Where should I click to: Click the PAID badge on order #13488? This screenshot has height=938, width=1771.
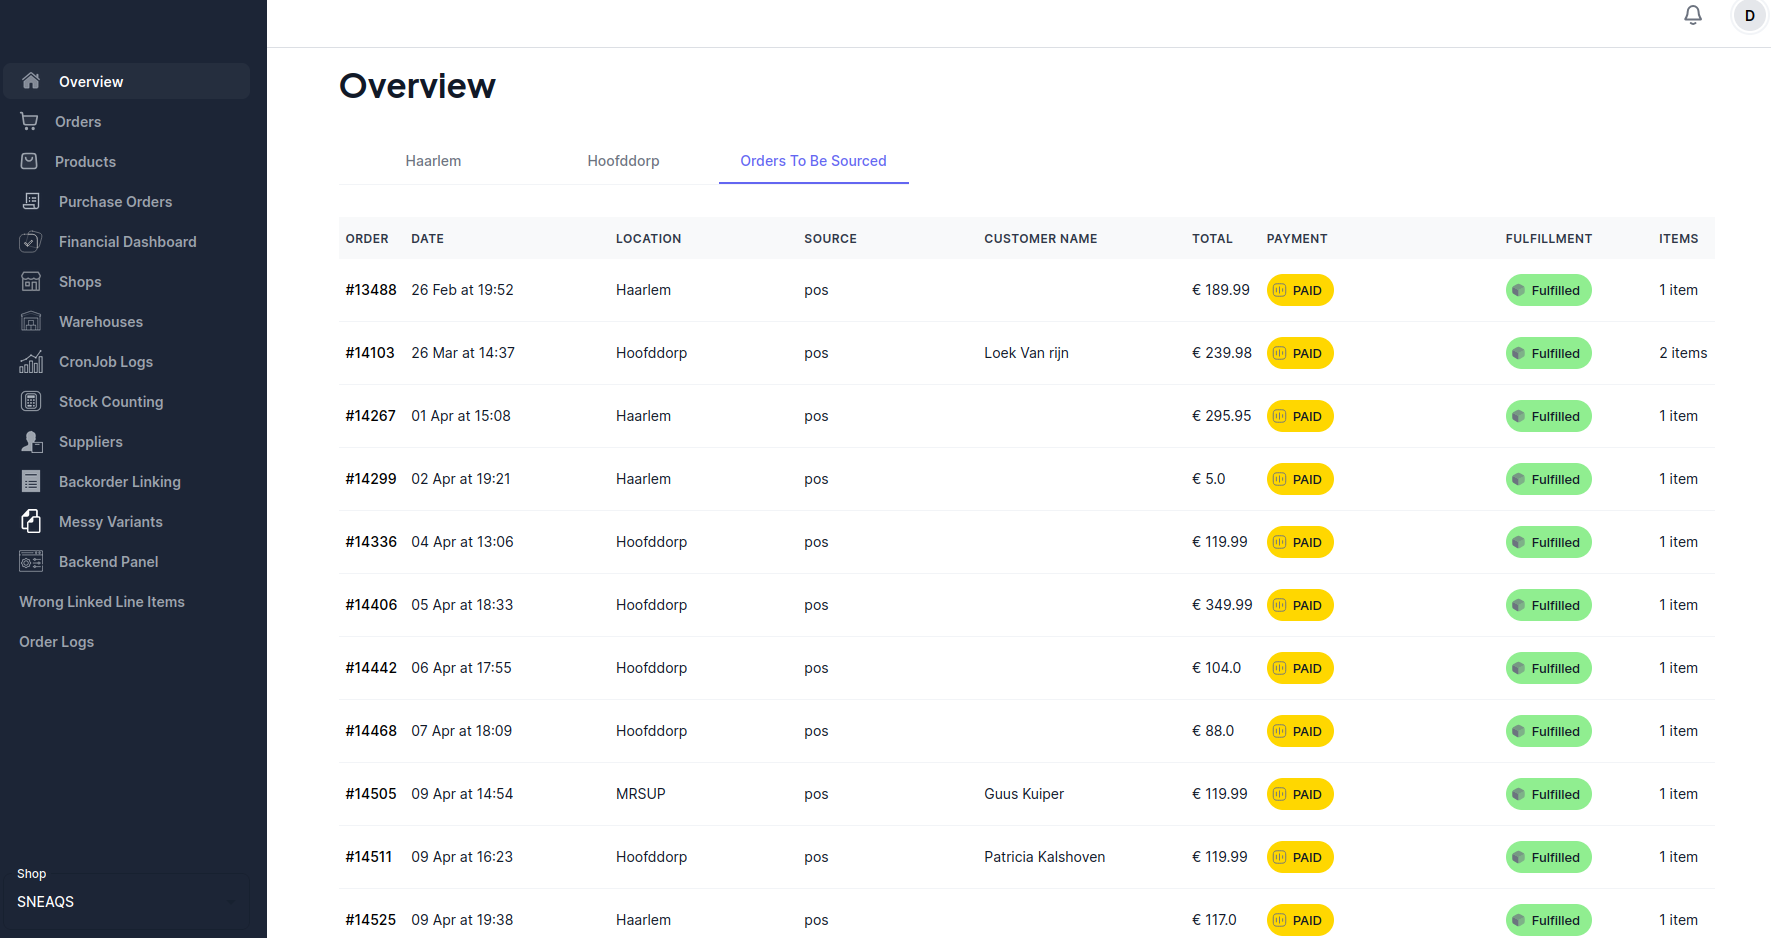click(x=1300, y=290)
